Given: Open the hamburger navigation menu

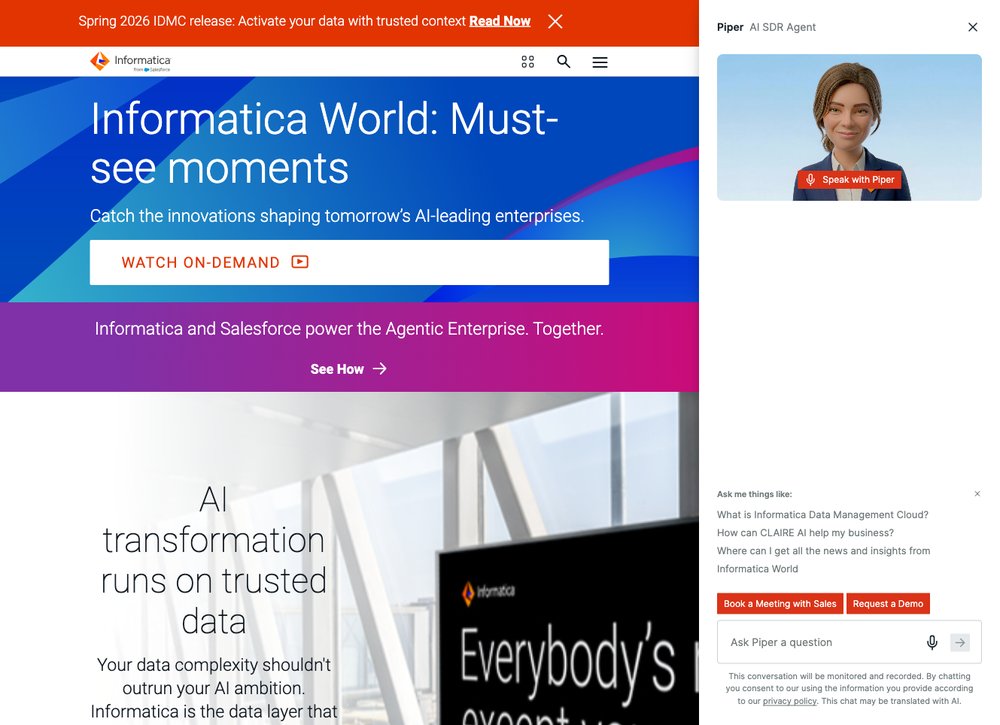Looking at the screenshot, I should pos(599,62).
